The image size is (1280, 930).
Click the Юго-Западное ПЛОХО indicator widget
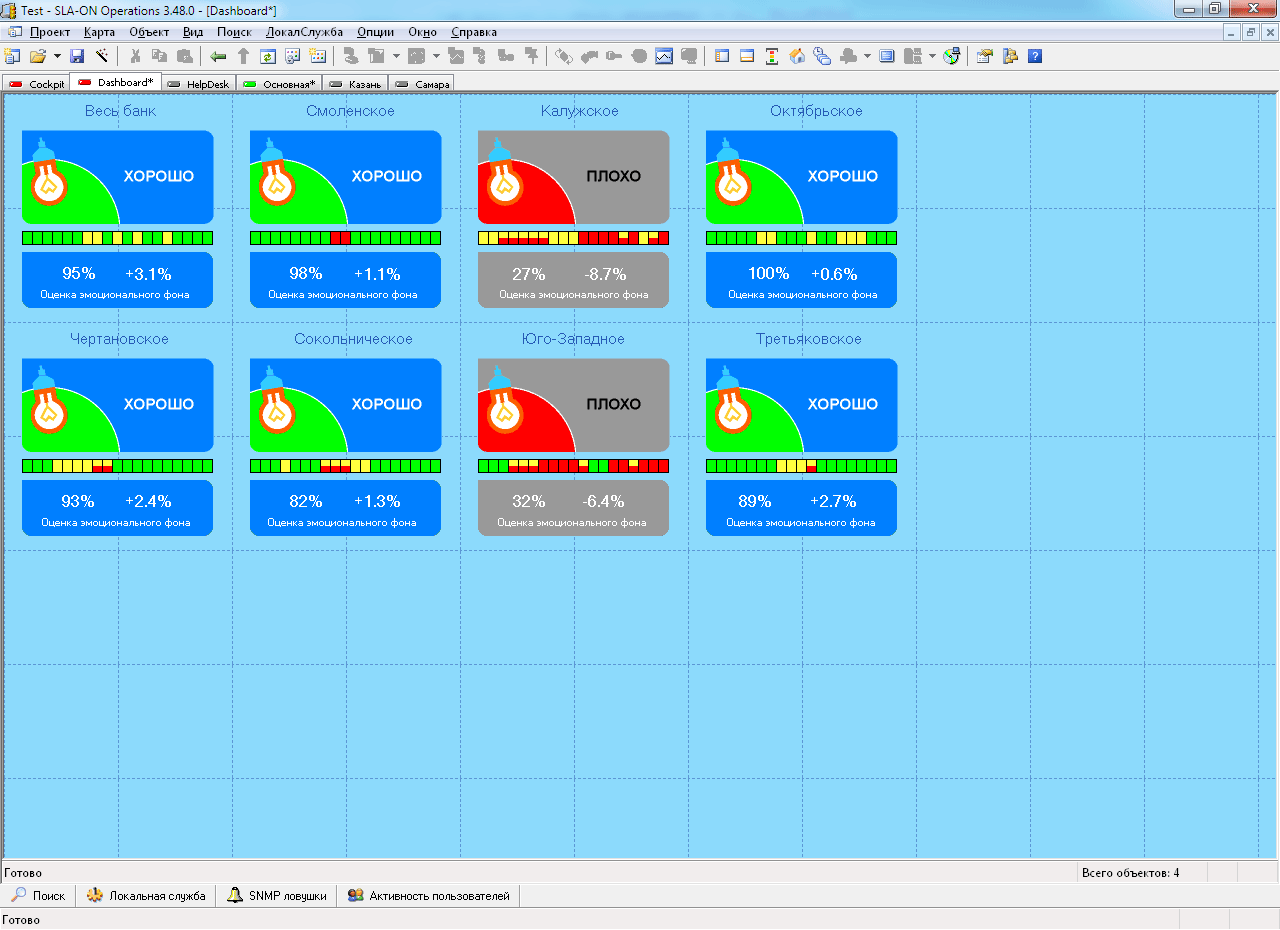pyautogui.click(x=573, y=405)
